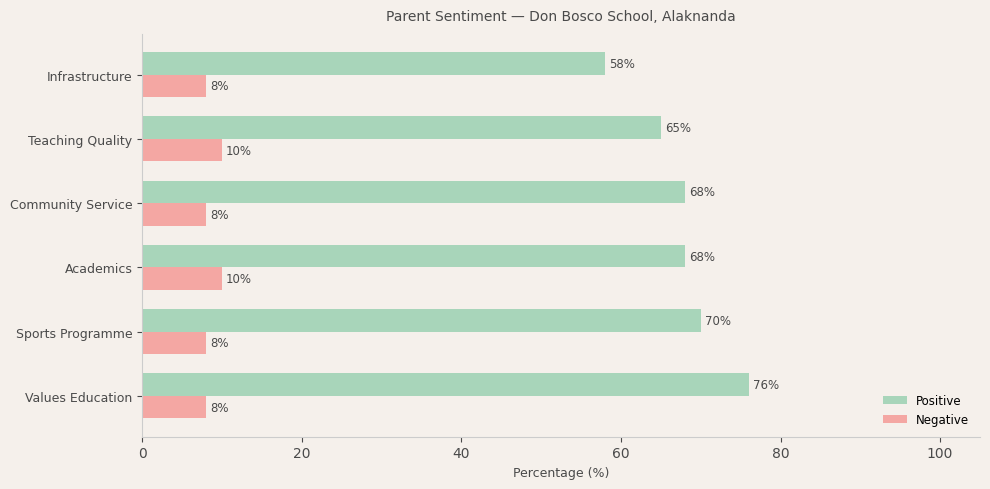
Task: Select the Teaching Quality axis label
Action: (x=80, y=141)
